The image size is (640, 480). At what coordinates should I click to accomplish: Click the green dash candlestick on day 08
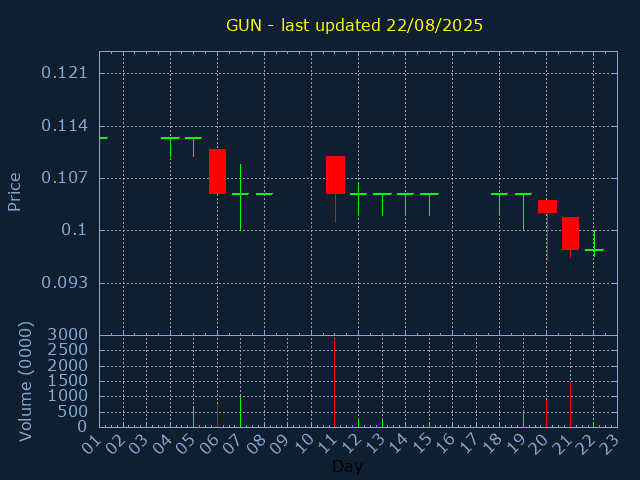coord(264,194)
